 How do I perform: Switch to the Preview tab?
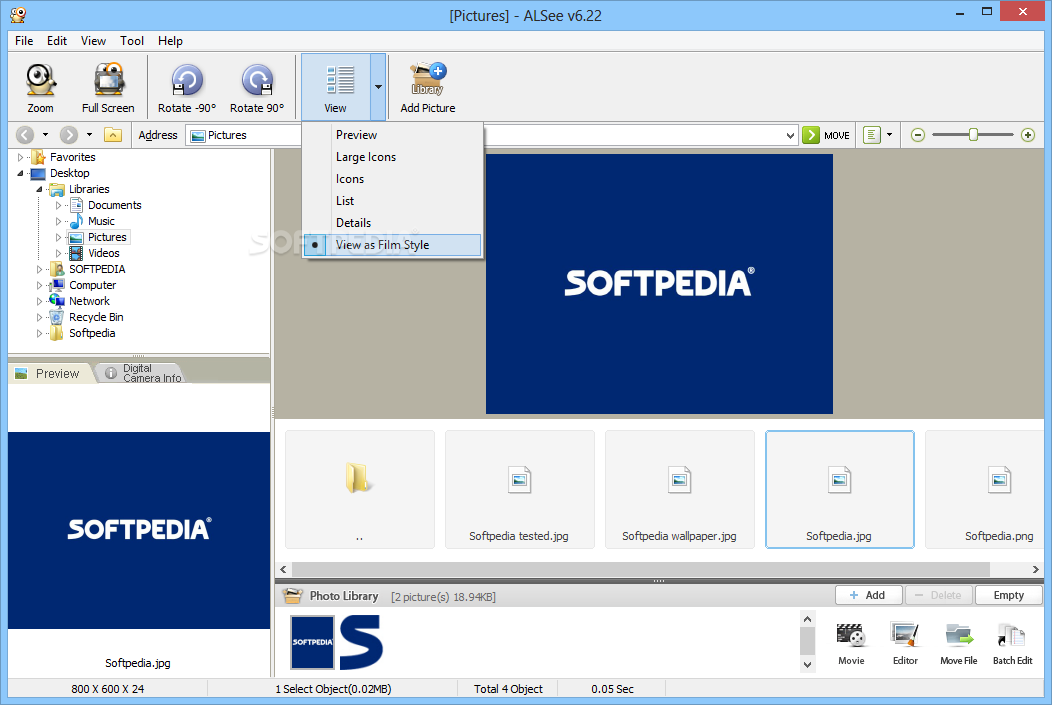pyautogui.click(x=50, y=373)
